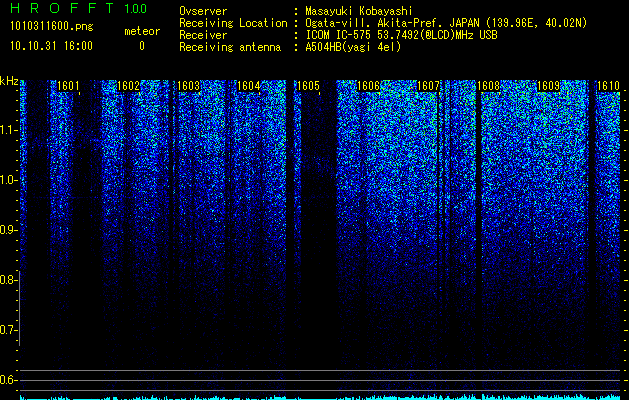Click the HROFFT 1.0.0 title text
This screenshot has height=400, width=629.
(79, 8)
